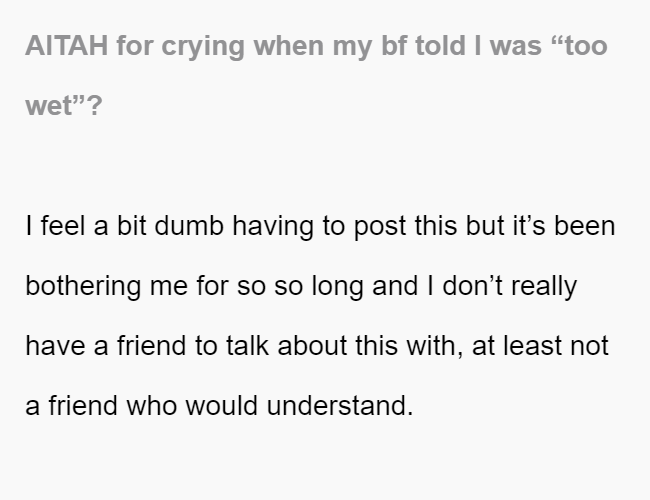The height and width of the screenshot is (500, 650).
Task: Click the word "would" in the last line
Action: point(222,405)
